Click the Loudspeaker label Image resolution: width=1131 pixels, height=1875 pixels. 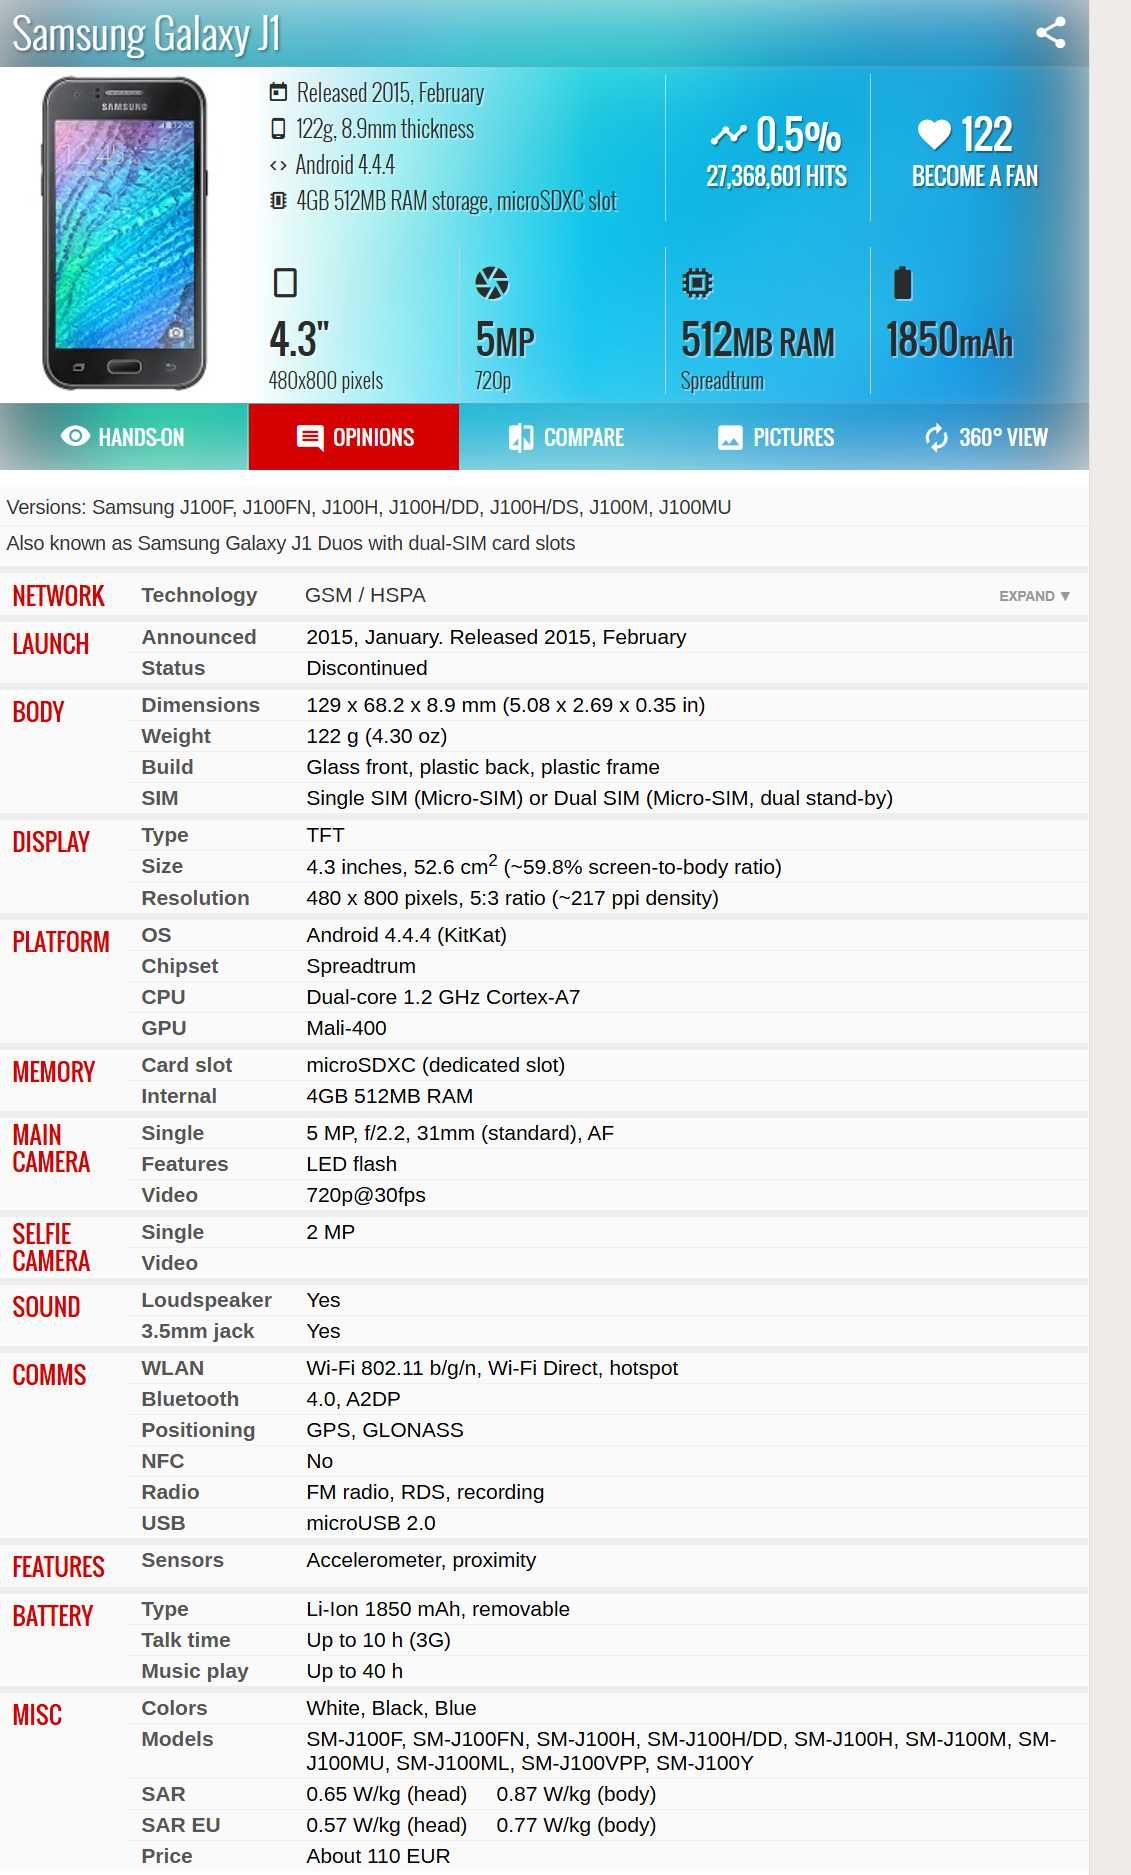point(206,1300)
